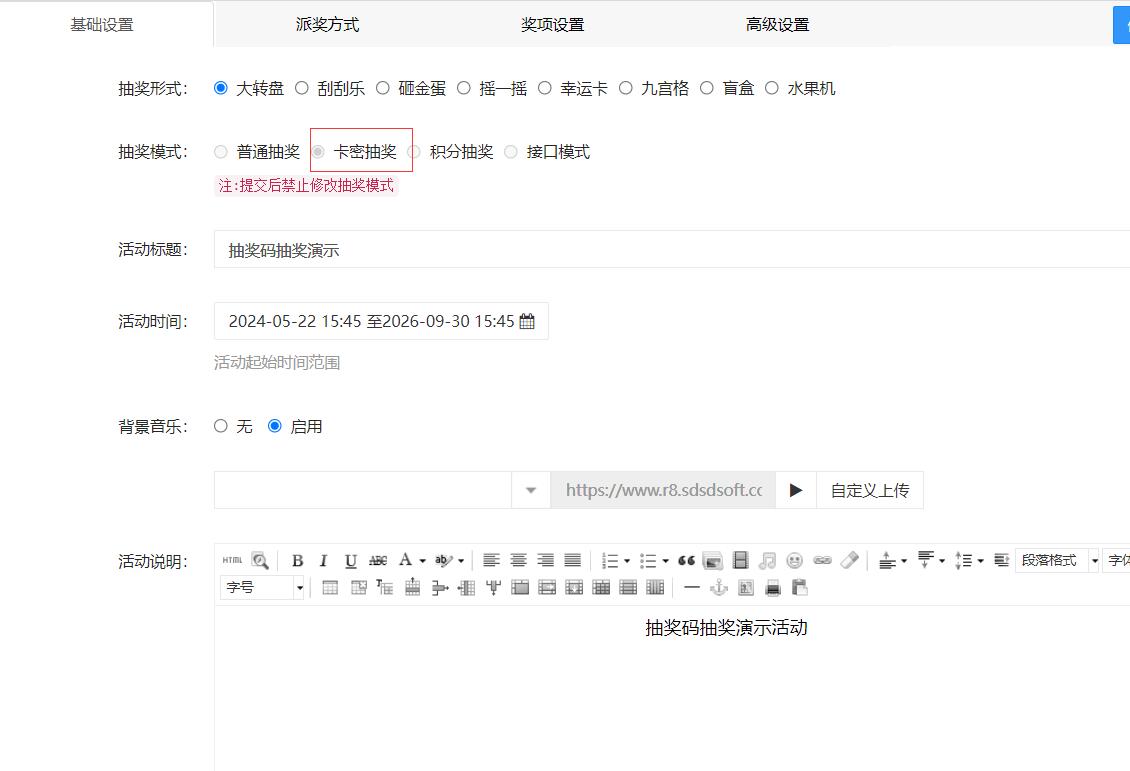1130x771 pixels.
Task: Select 九宫格 lottery format
Action: coord(626,88)
